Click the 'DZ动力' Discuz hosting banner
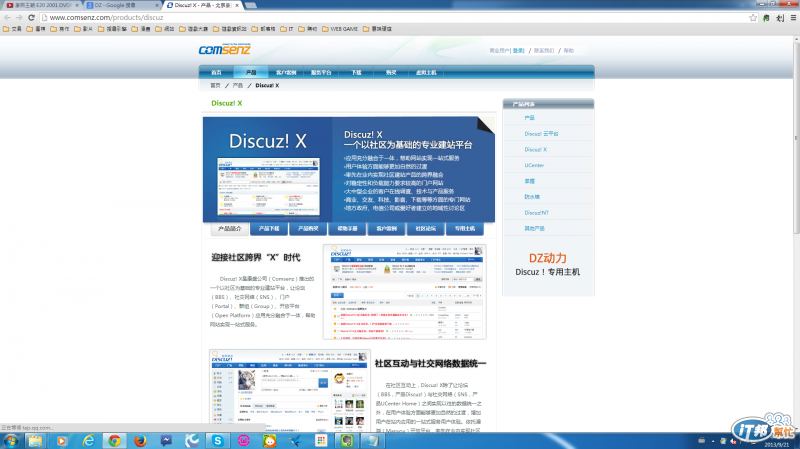Viewport: 800px width, 449px height. (548, 264)
